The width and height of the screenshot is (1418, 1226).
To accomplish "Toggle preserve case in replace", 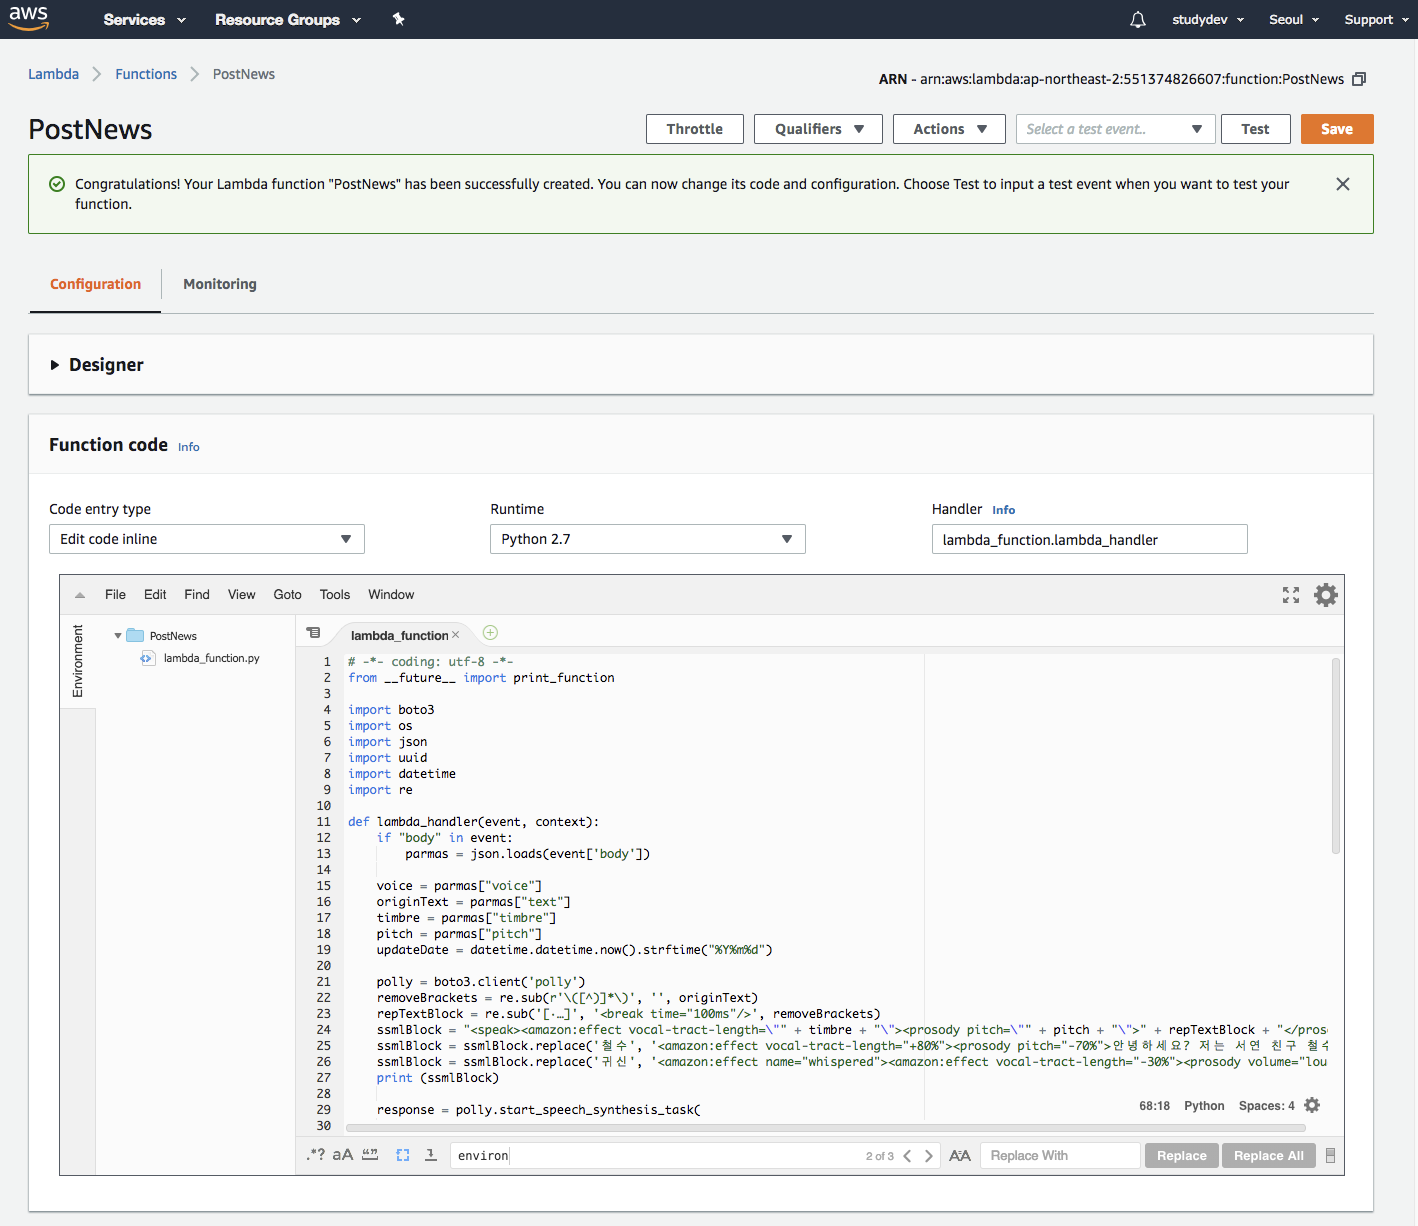I will (960, 1155).
